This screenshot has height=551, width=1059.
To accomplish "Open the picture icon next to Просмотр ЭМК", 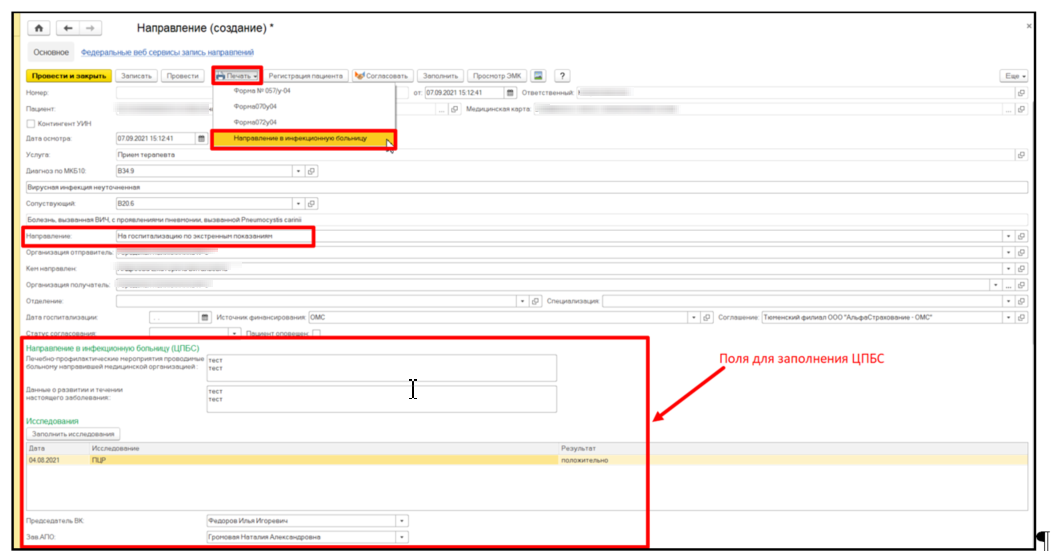I will coord(538,76).
